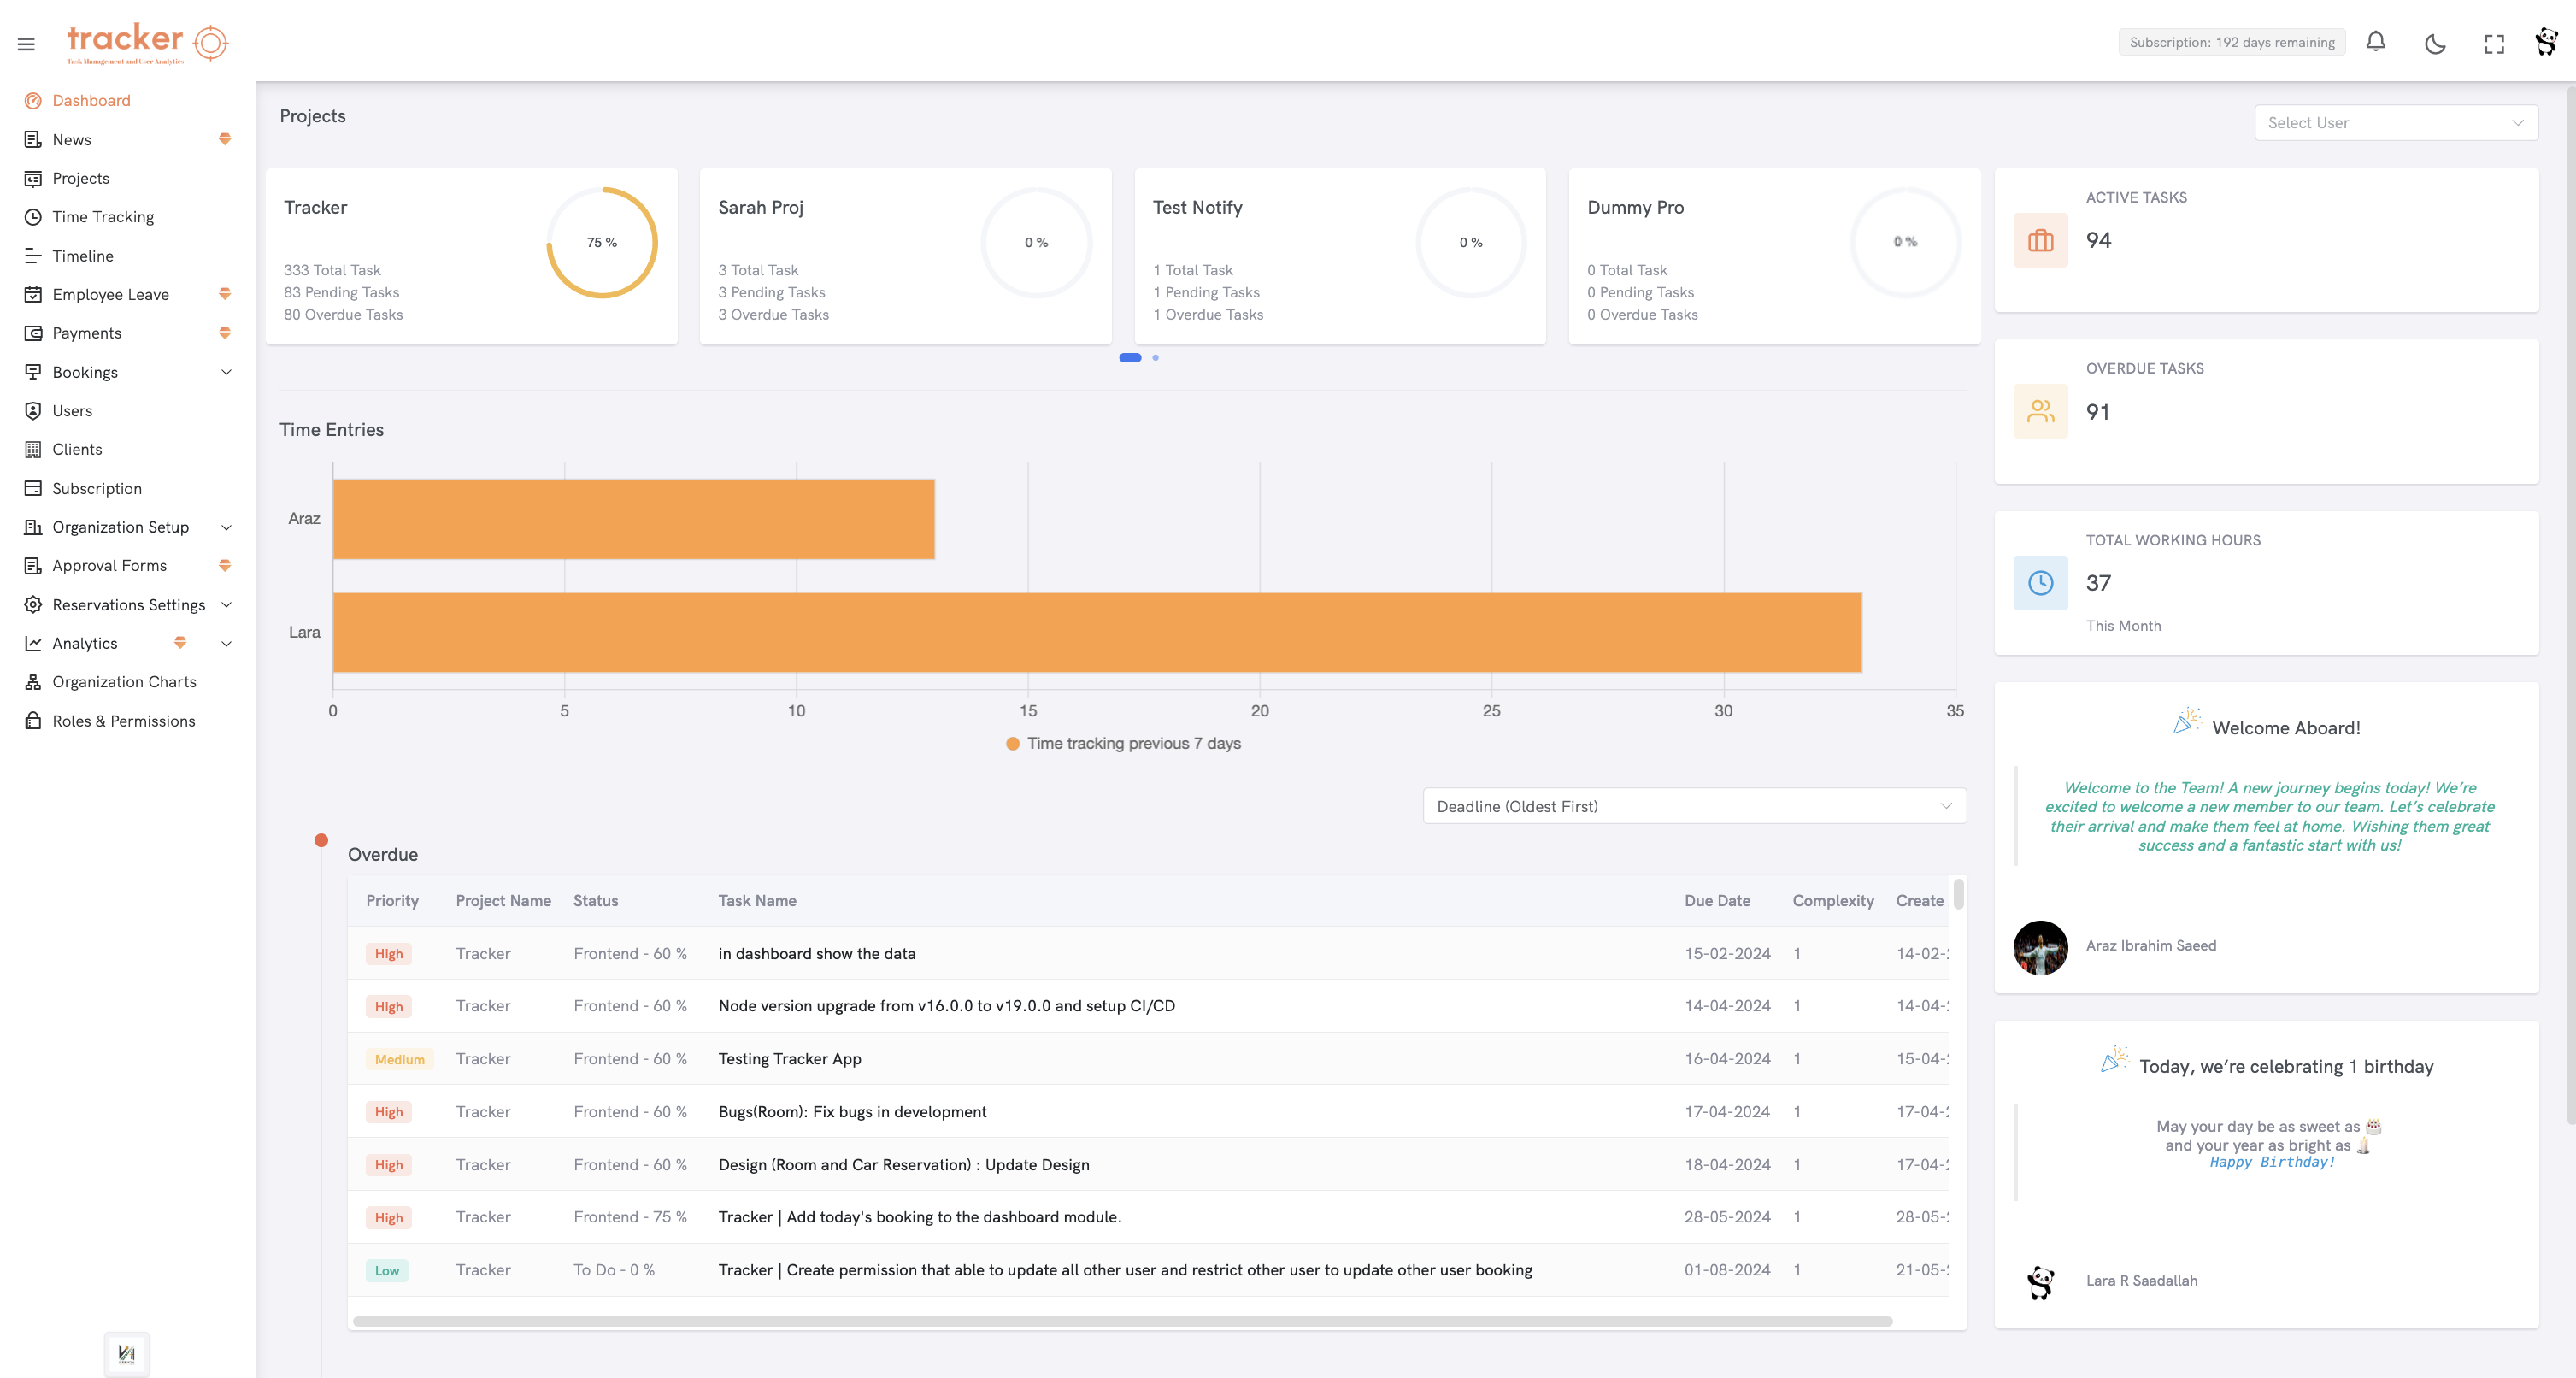Open the Deadline (Oldest First) sort dropdown
This screenshot has width=2576, height=1378.
tap(1693, 806)
